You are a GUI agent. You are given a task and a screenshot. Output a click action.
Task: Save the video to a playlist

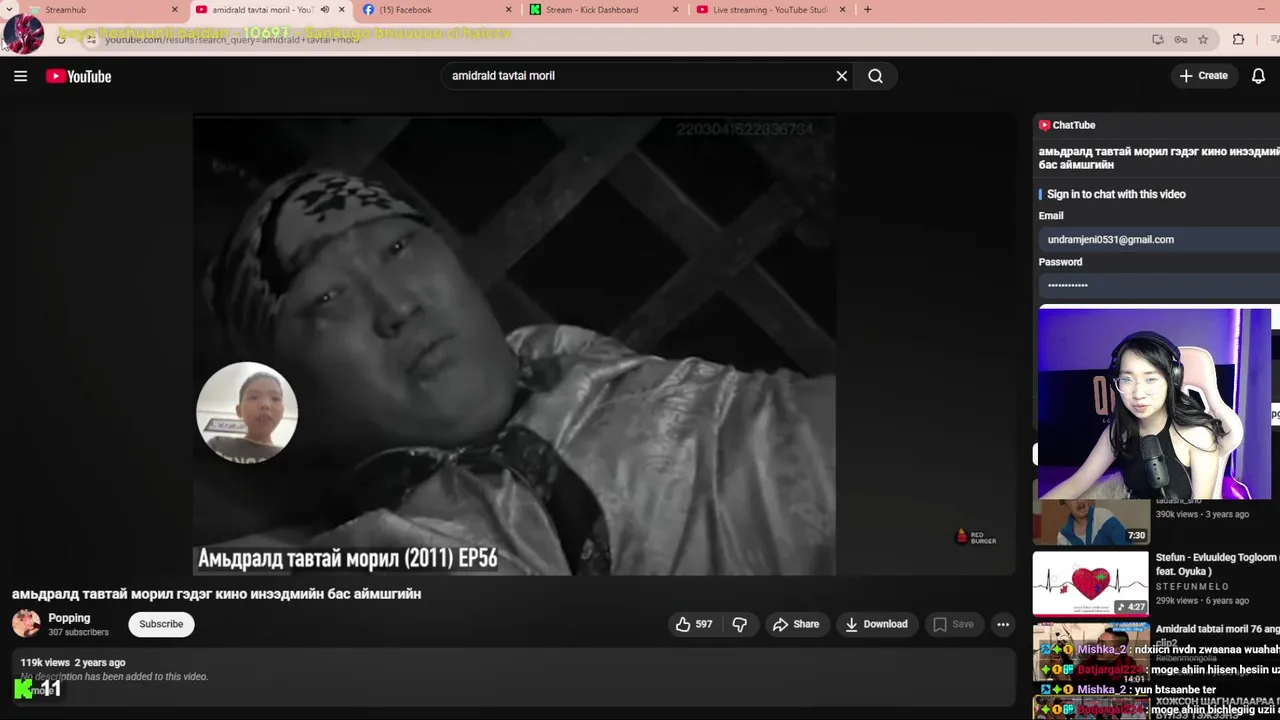pyautogui.click(x=953, y=624)
